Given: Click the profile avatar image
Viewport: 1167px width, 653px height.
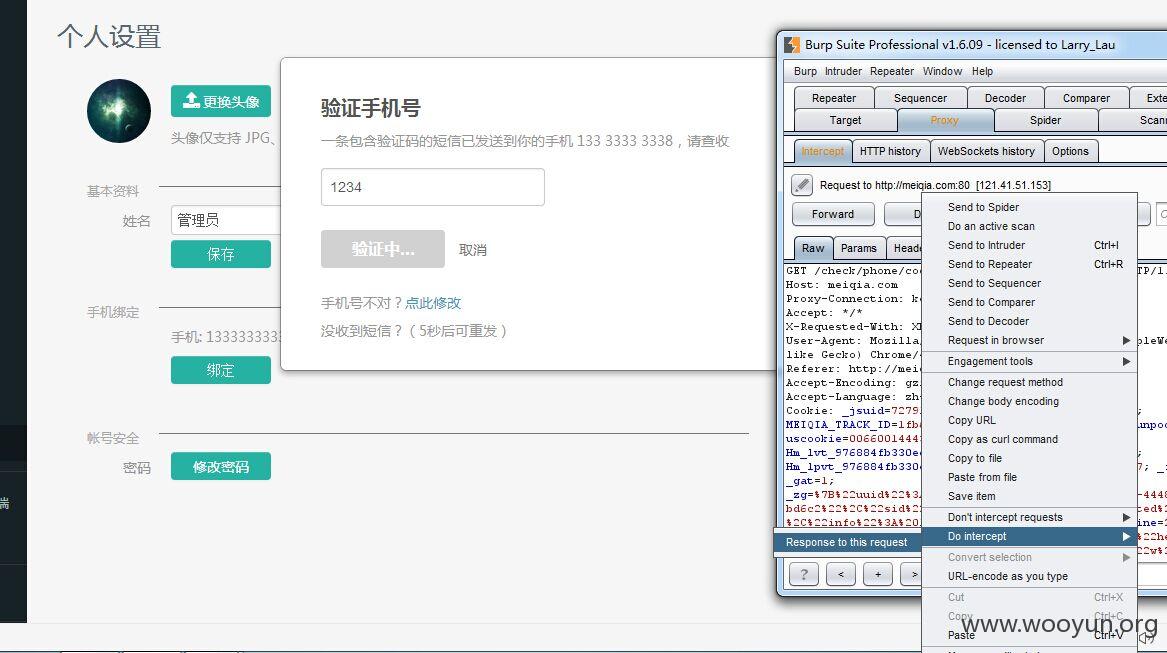Looking at the screenshot, I should pos(119,111).
